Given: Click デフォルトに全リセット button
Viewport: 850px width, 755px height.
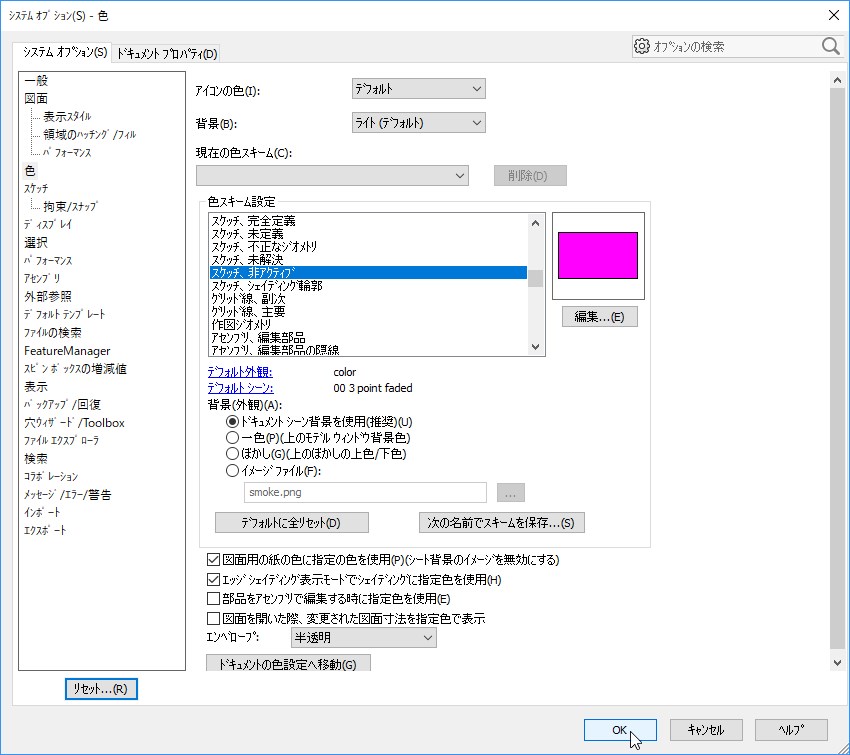Looking at the screenshot, I should [291, 523].
